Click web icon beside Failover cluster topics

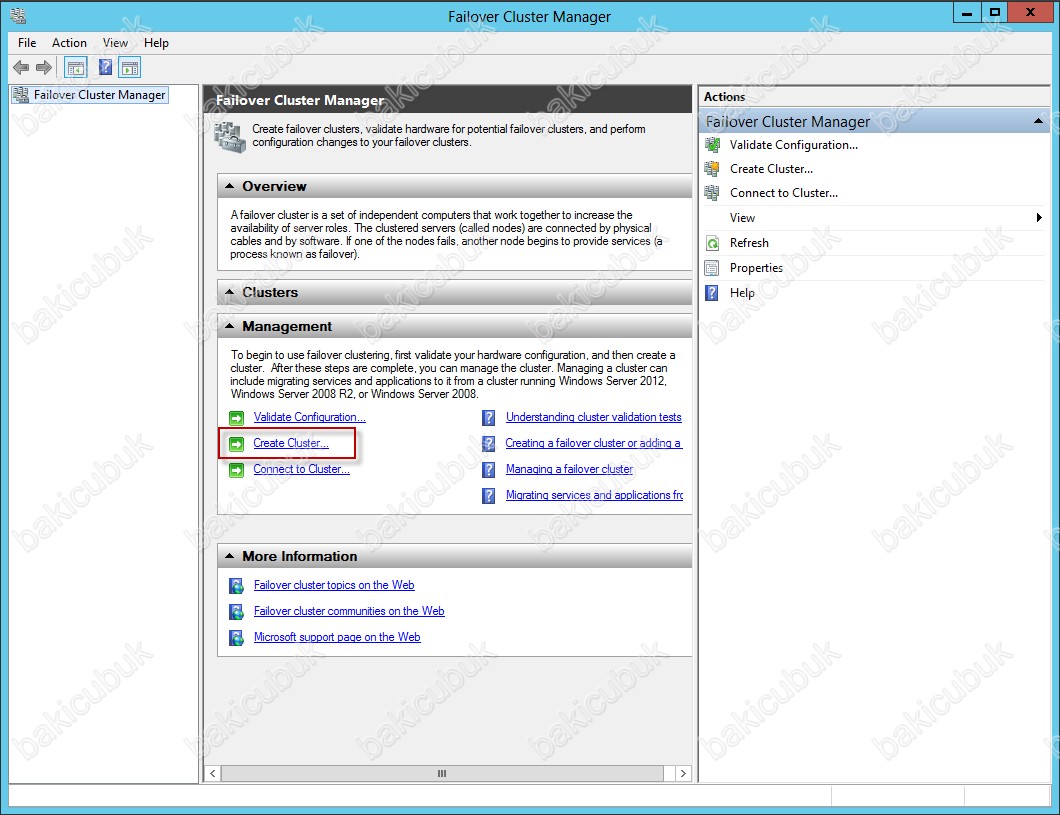(x=236, y=586)
